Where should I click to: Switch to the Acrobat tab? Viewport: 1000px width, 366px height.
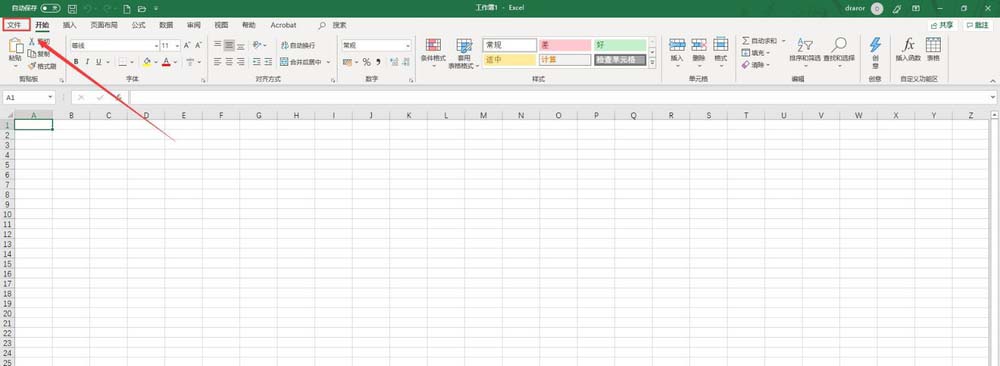tap(283, 25)
